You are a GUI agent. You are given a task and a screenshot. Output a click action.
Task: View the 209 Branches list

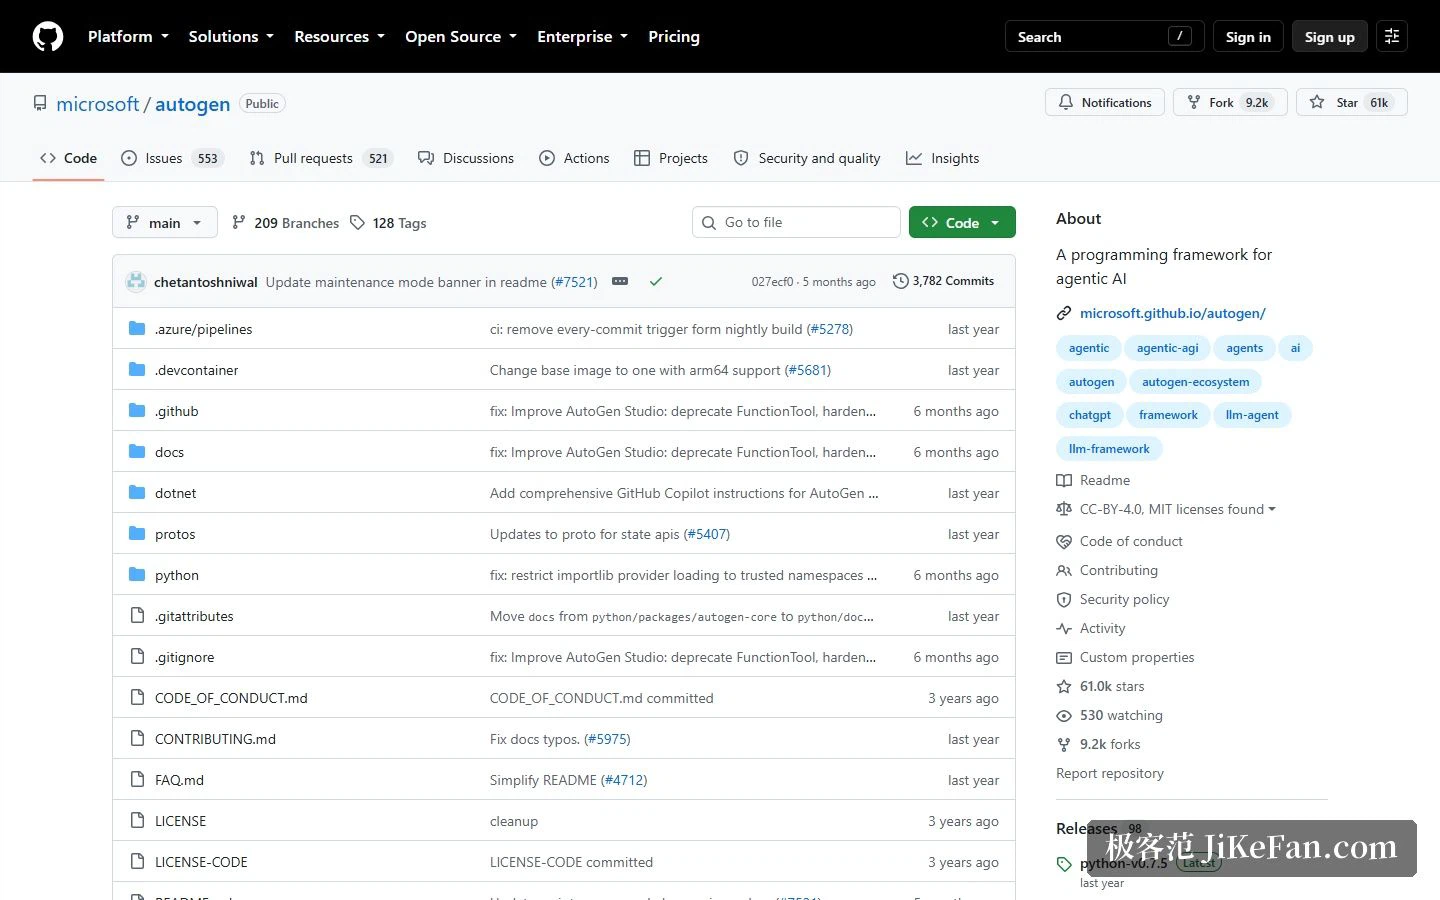(285, 223)
